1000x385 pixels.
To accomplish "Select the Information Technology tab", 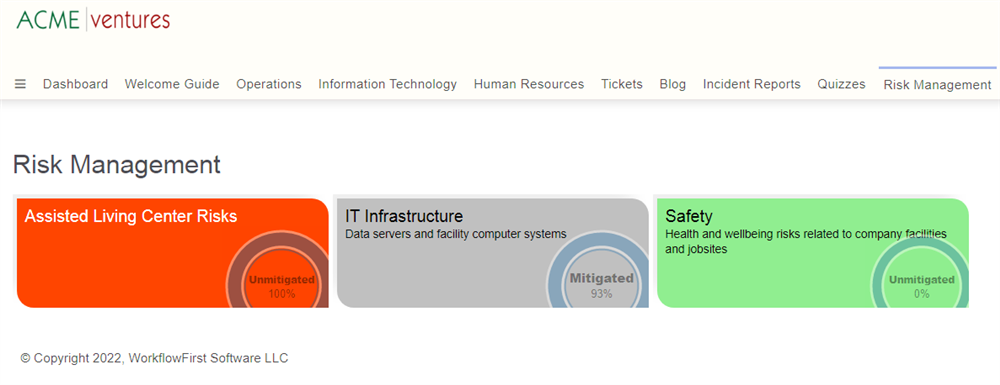I will tap(388, 84).
